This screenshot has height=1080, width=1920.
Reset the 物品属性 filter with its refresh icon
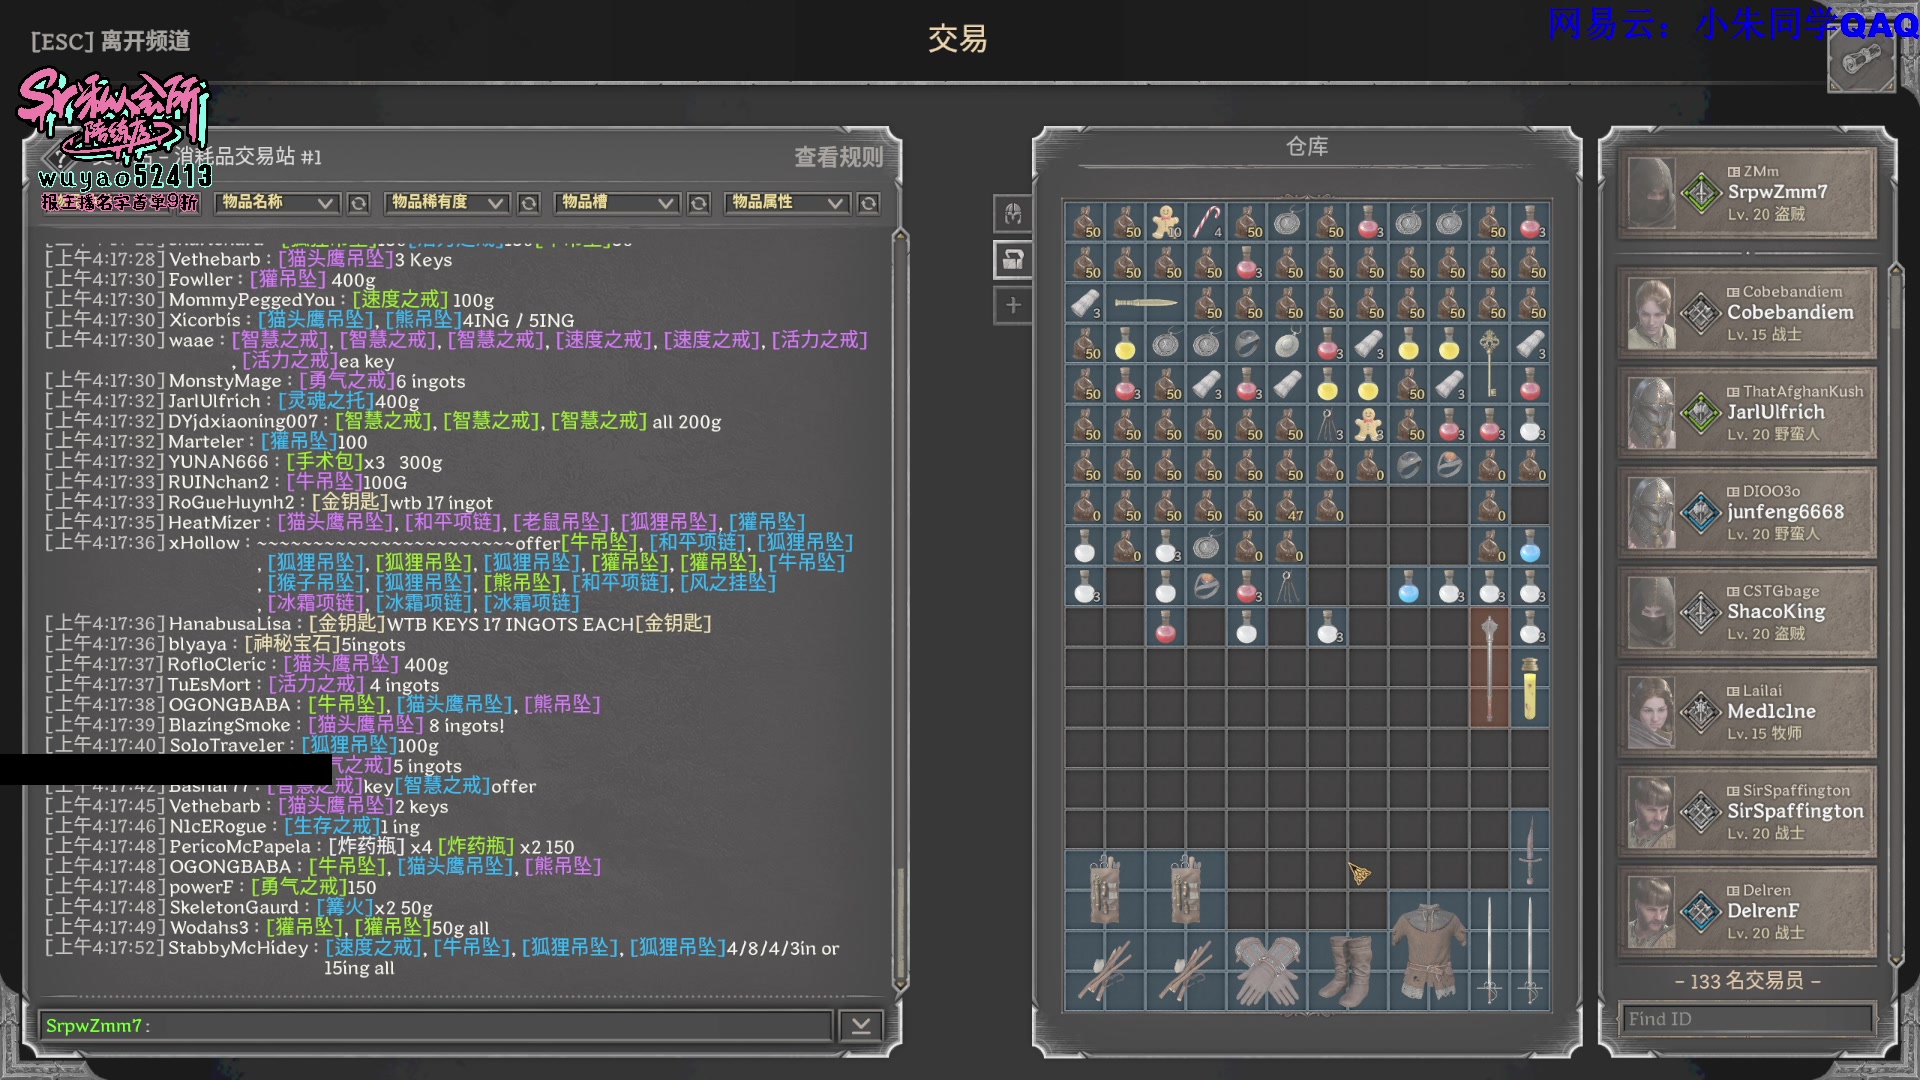tap(869, 203)
